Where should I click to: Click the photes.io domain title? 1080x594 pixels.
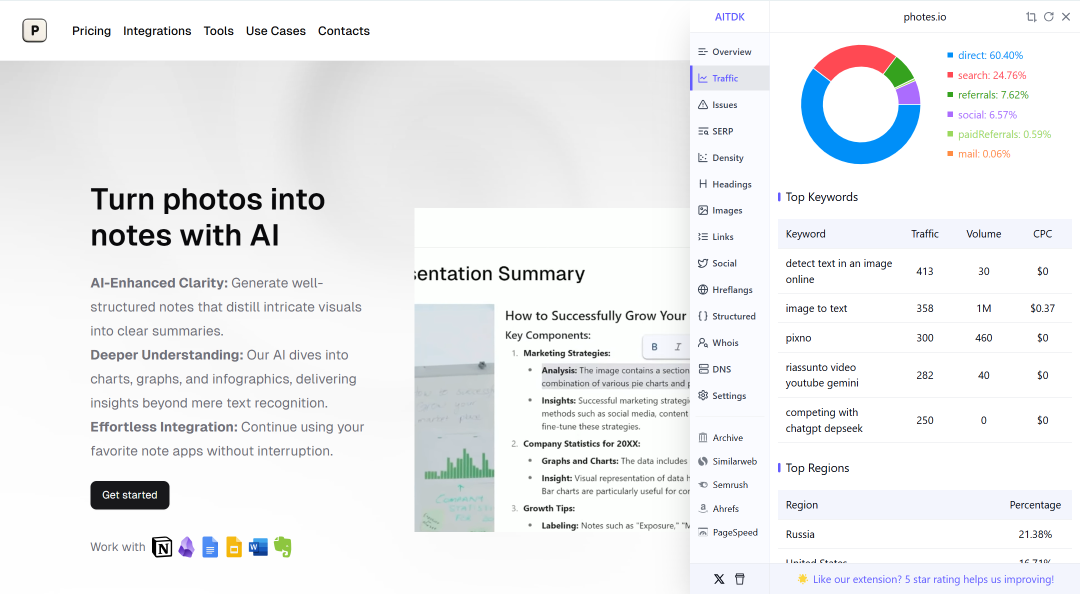point(924,17)
